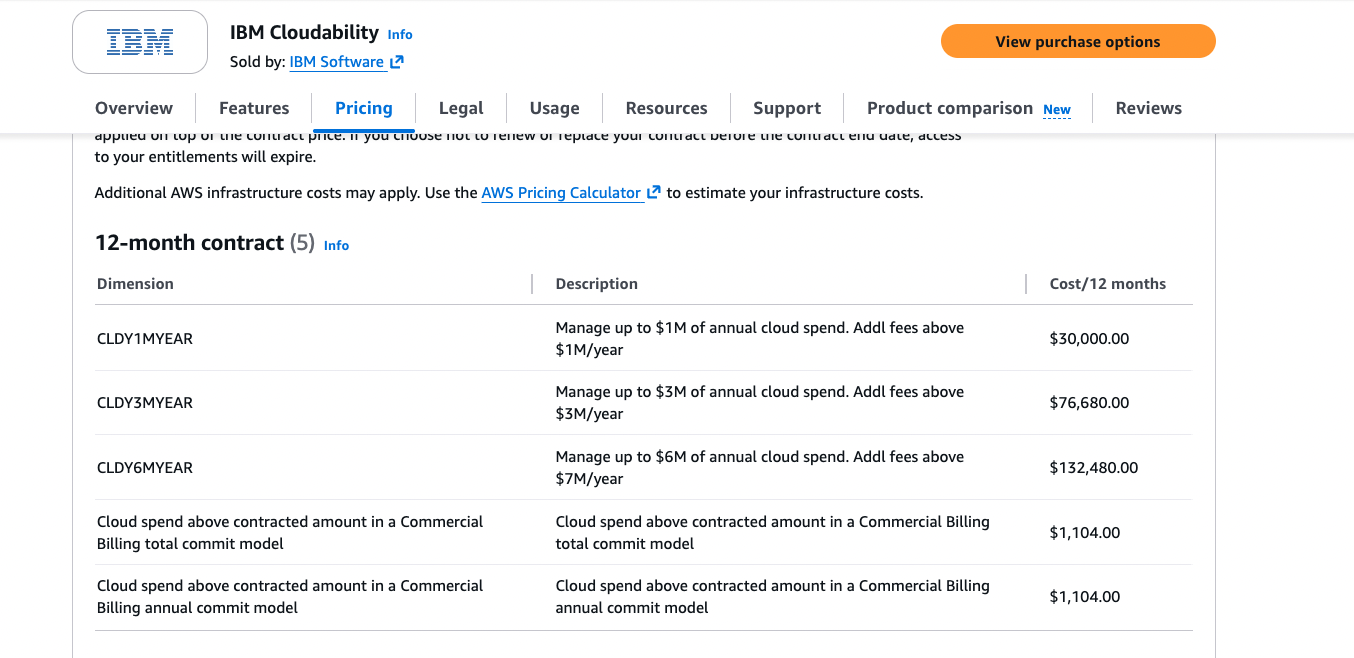This screenshot has width=1354, height=658.
Task: Select the Pricing tab
Action: click(363, 107)
